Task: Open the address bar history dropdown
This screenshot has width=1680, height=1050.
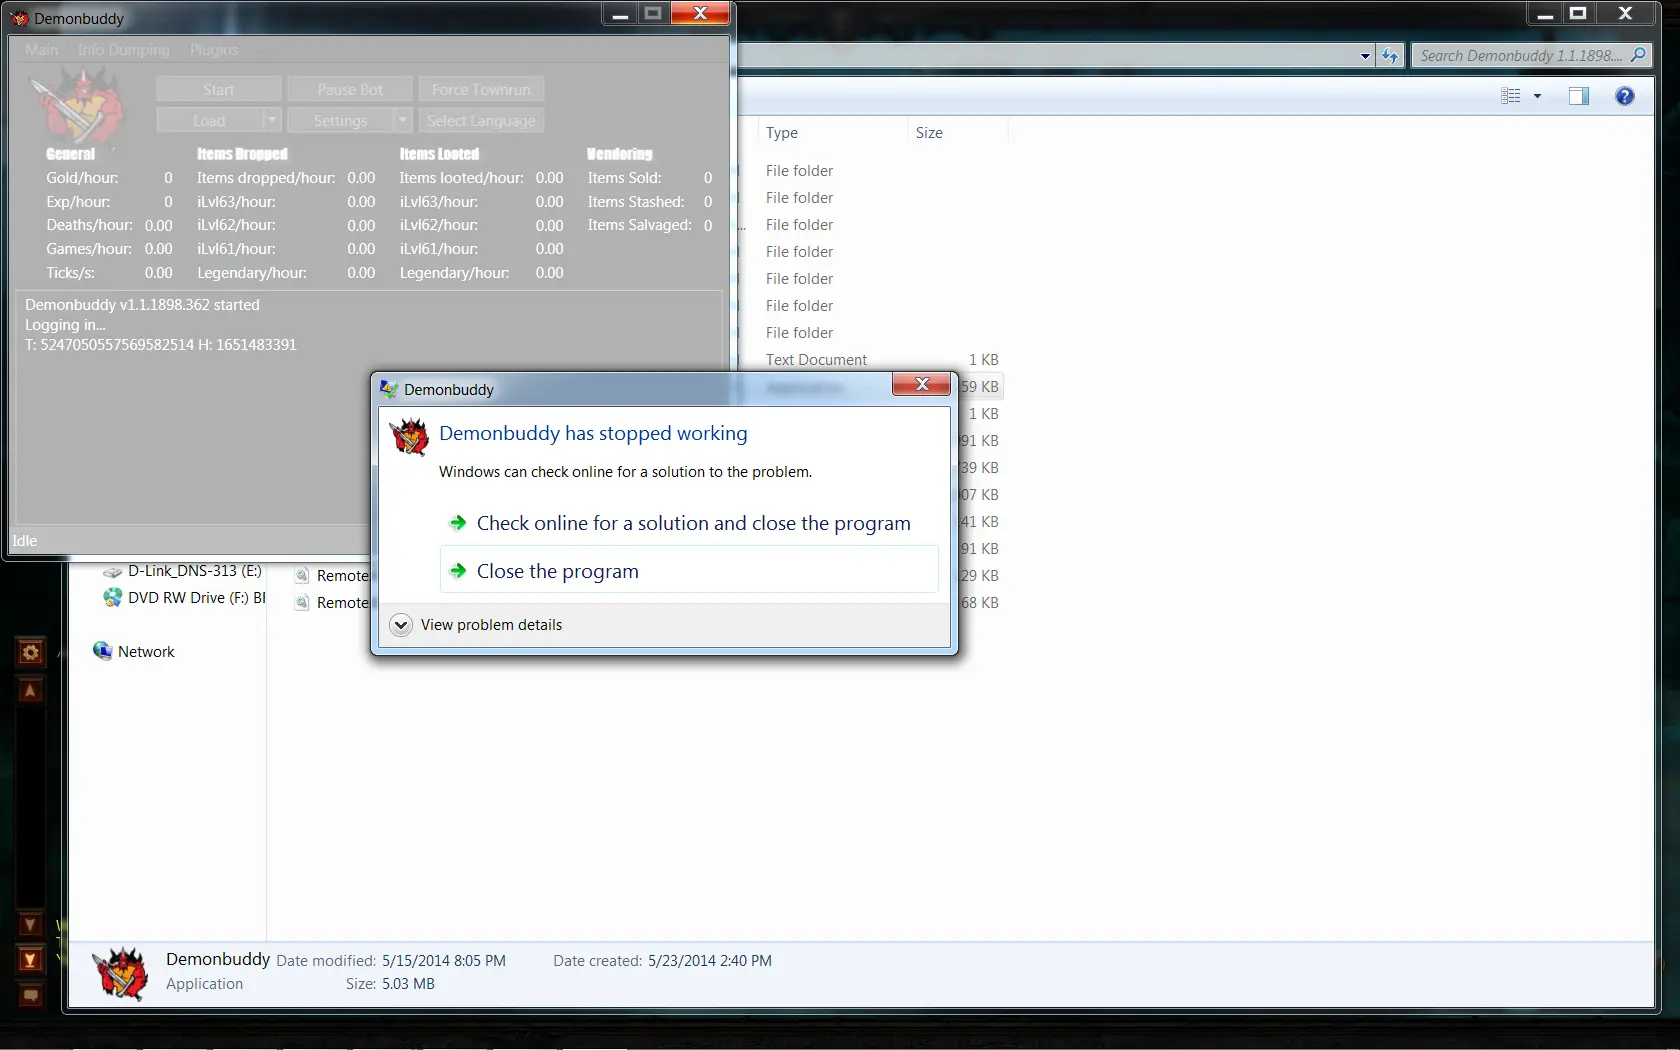Action: 1365,56
